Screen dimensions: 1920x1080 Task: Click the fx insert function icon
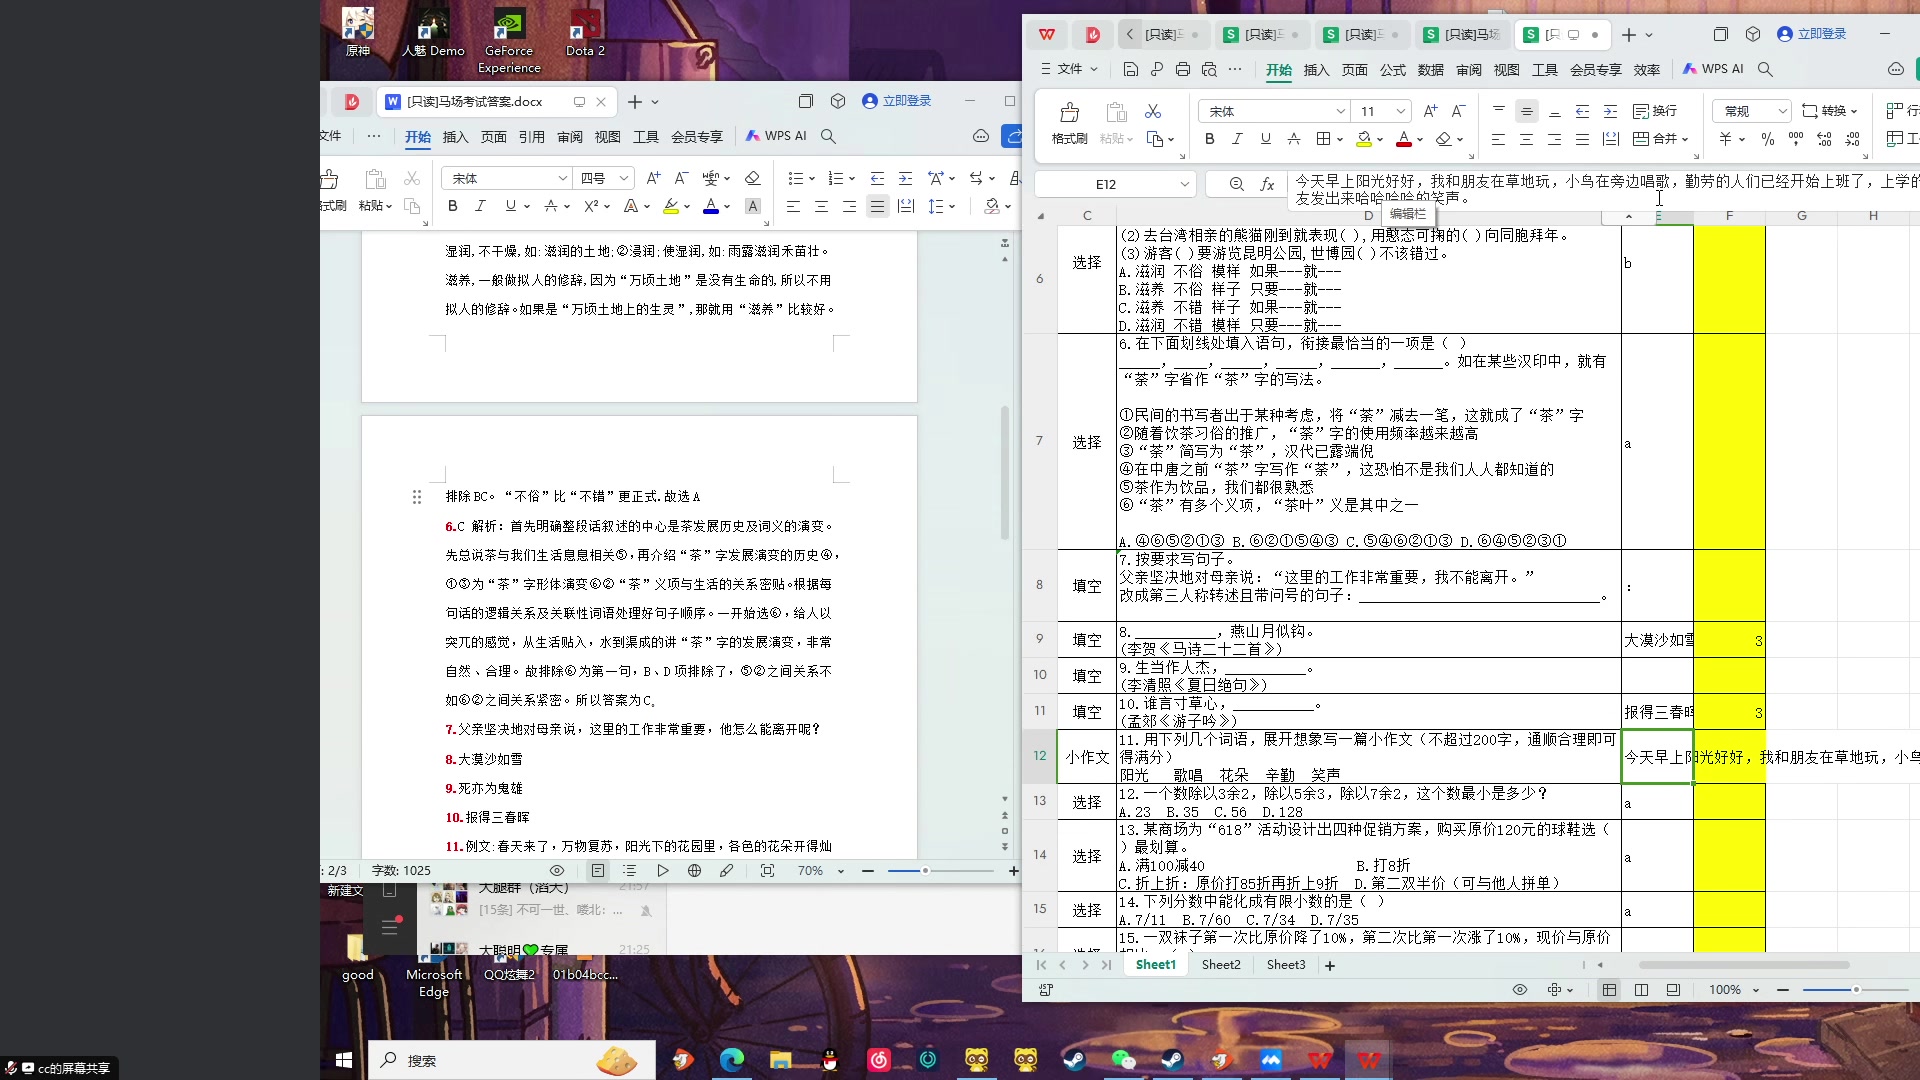point(1267,184)
